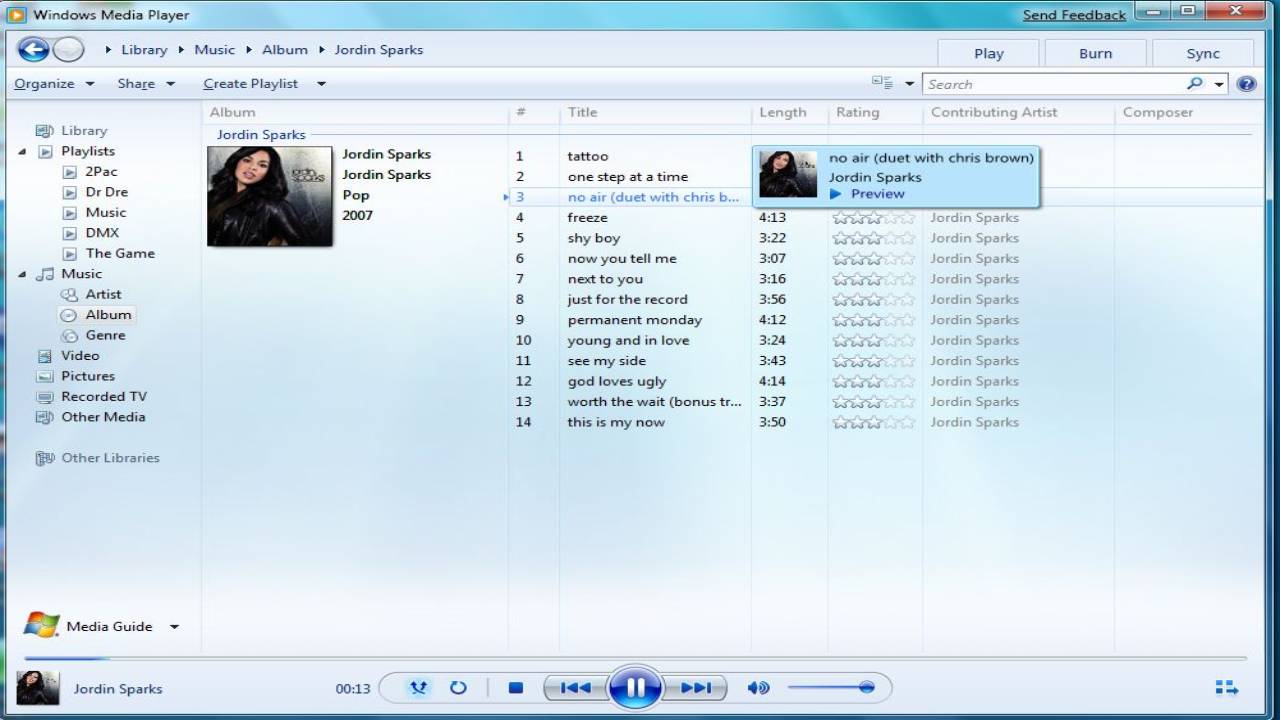Select the song "god loves ugly"

click(616, 381)
